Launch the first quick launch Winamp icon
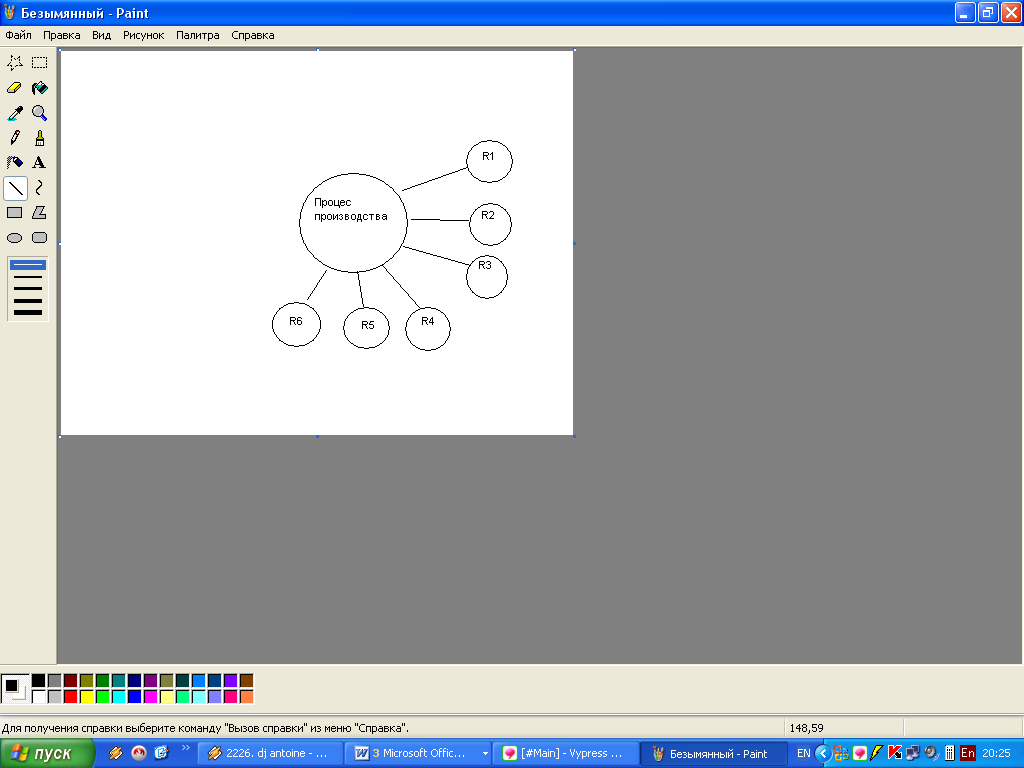This screenshot has width=1024, height=768. [x=116, y=753]
